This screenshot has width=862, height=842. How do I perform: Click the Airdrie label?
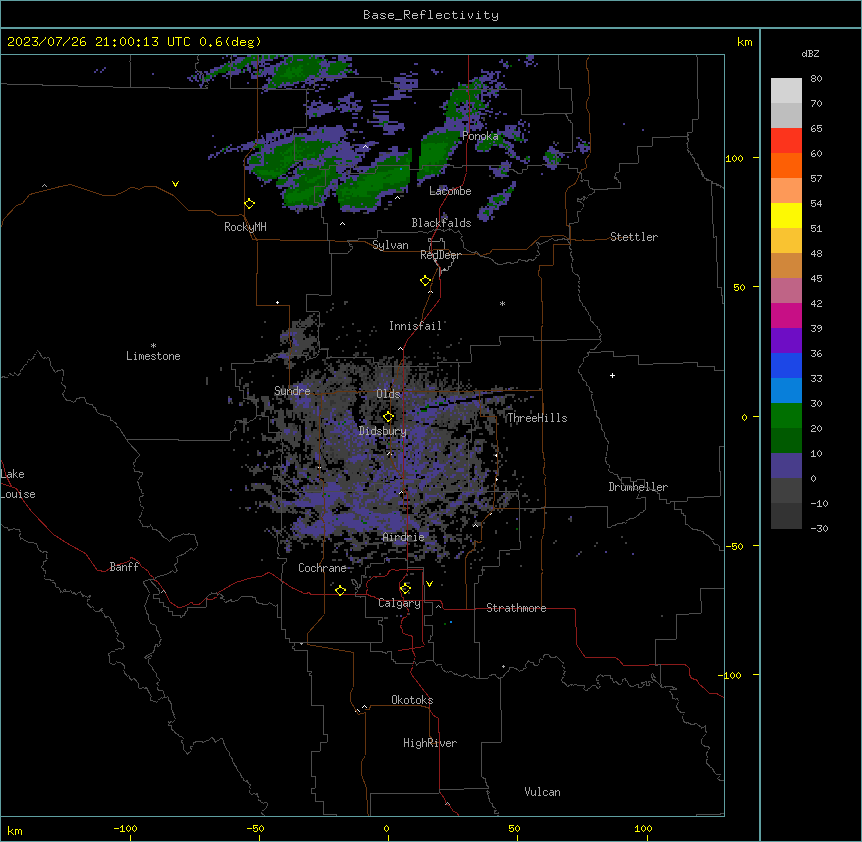[404, 537]
